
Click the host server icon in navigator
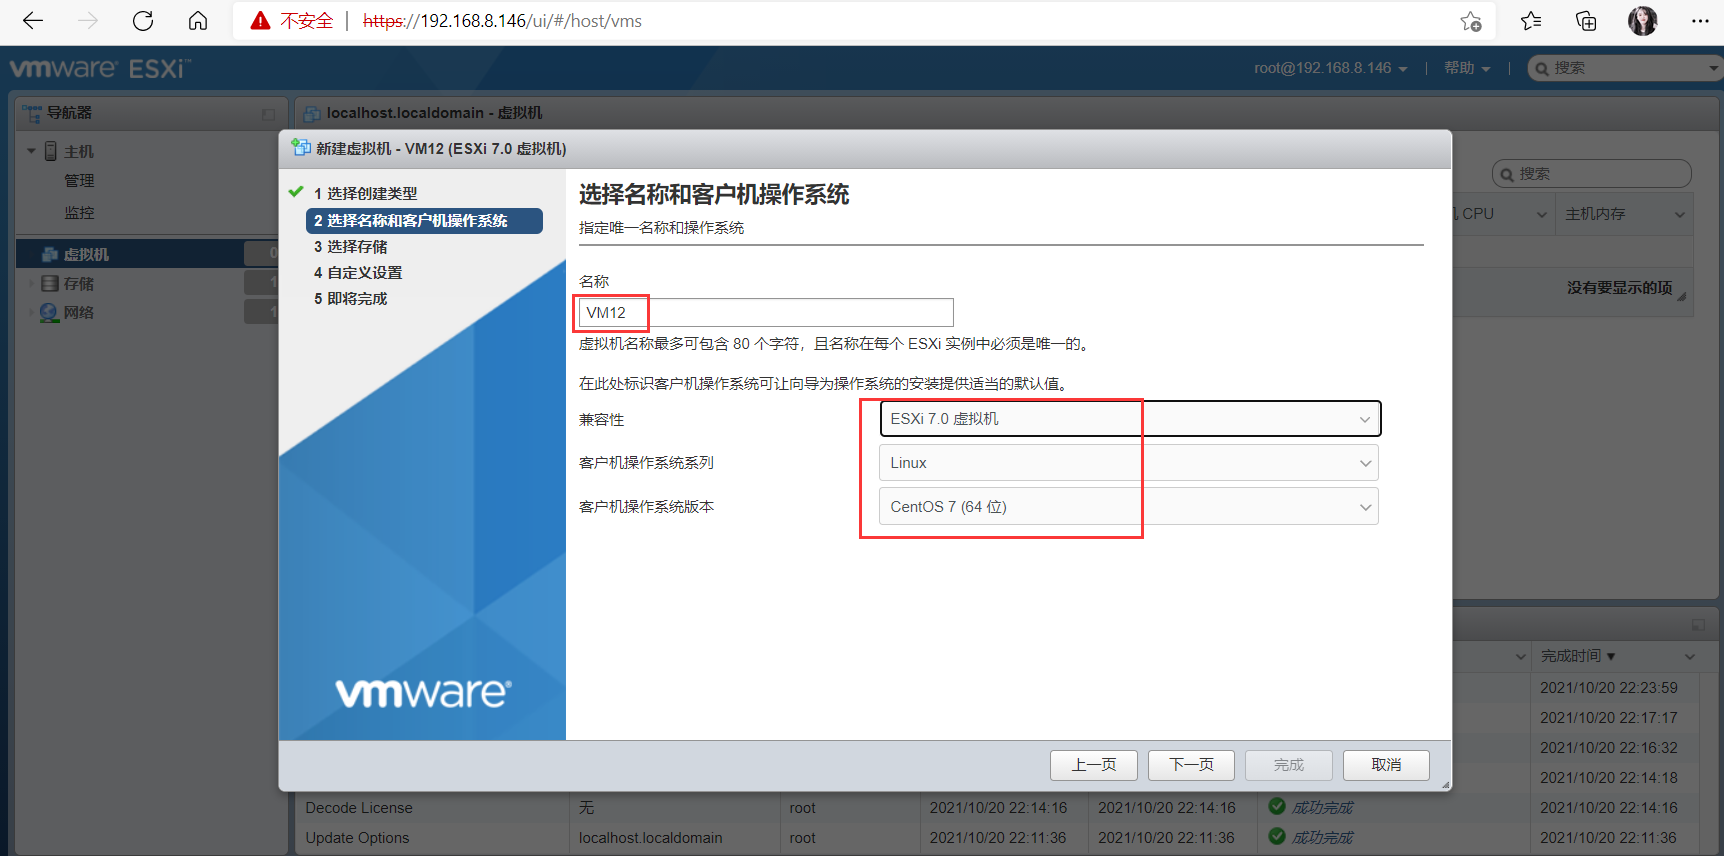(x=51, y=151)
